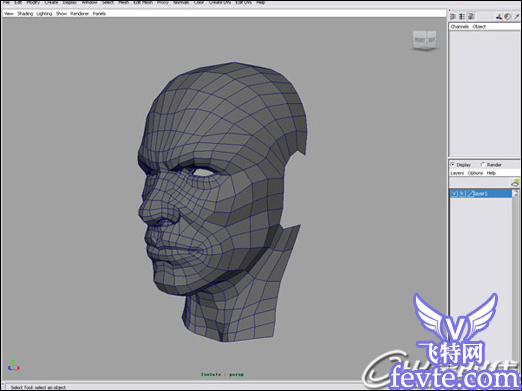Open the Layers menu in Layer Editor

coord(457,173)
